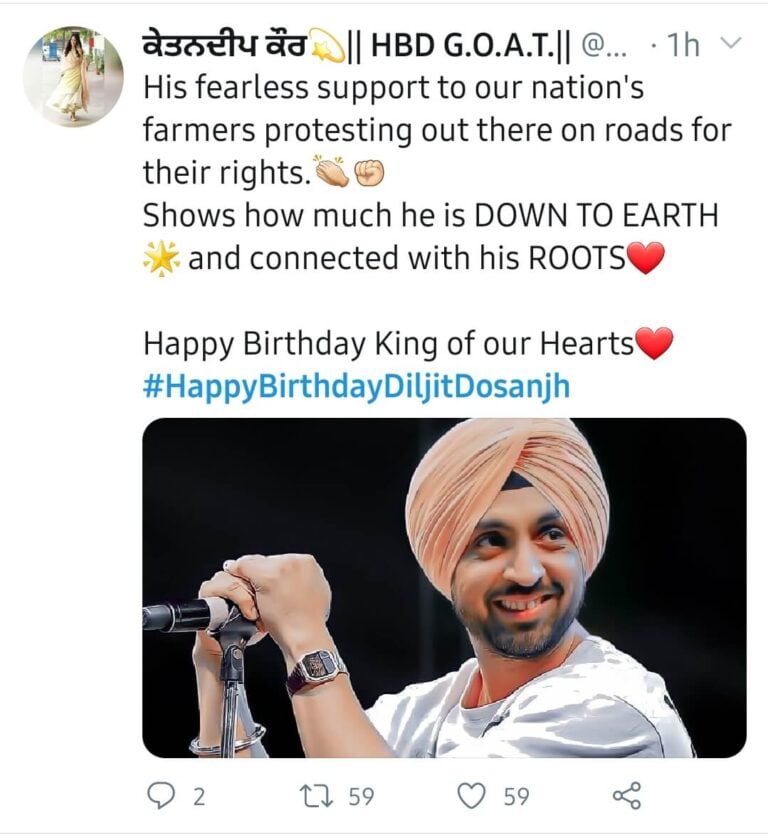
Task: Click the sparkle star emoji before 'and connected'
Action: pyautogui.click(x=161, y=260)
